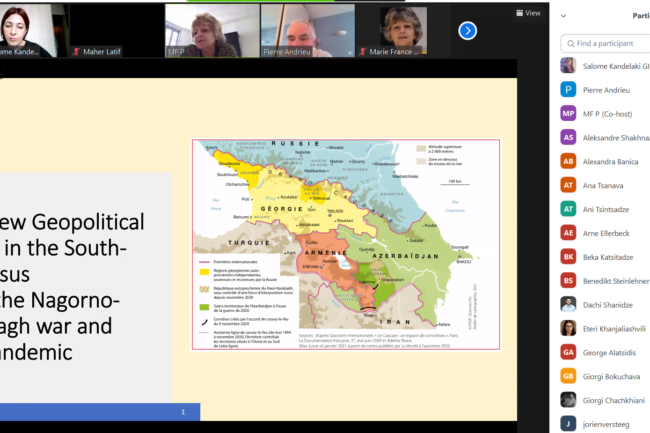
Task: Click the MF P (Co-host) avatar icon
Action: [x=568, y=113]
